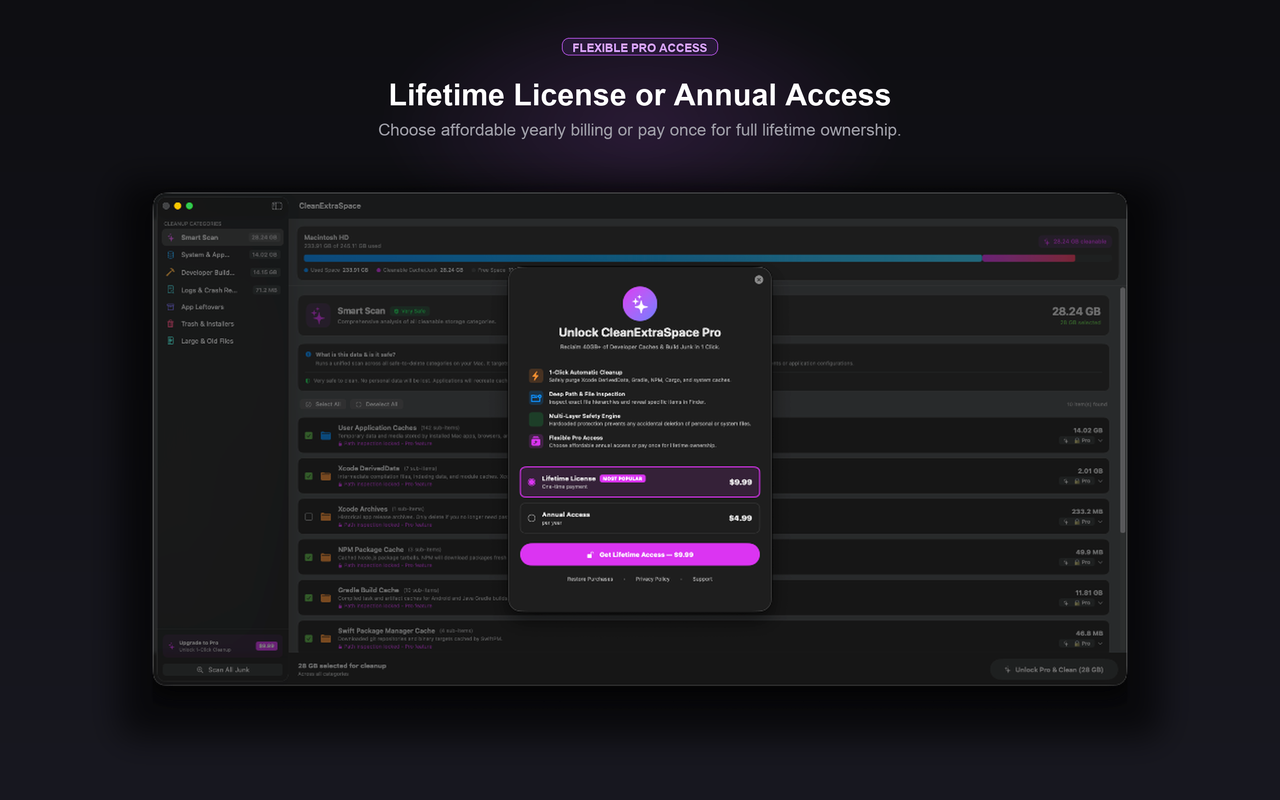Toggle the sidebar panel icon

277,206
